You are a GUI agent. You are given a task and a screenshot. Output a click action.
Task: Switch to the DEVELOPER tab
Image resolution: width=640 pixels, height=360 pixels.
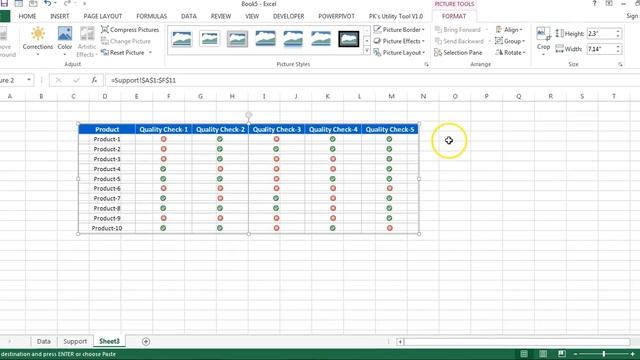tap(288, 16)
